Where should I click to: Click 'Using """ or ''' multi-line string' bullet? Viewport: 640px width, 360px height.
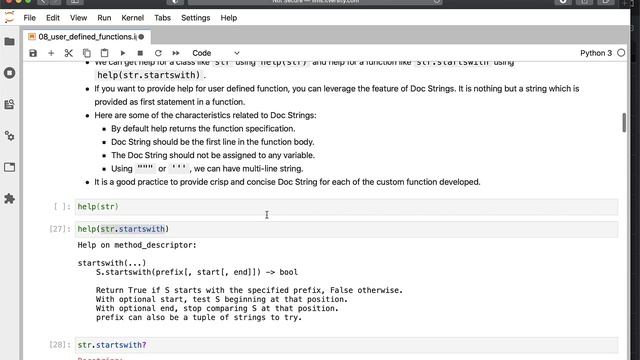(207, 169)
